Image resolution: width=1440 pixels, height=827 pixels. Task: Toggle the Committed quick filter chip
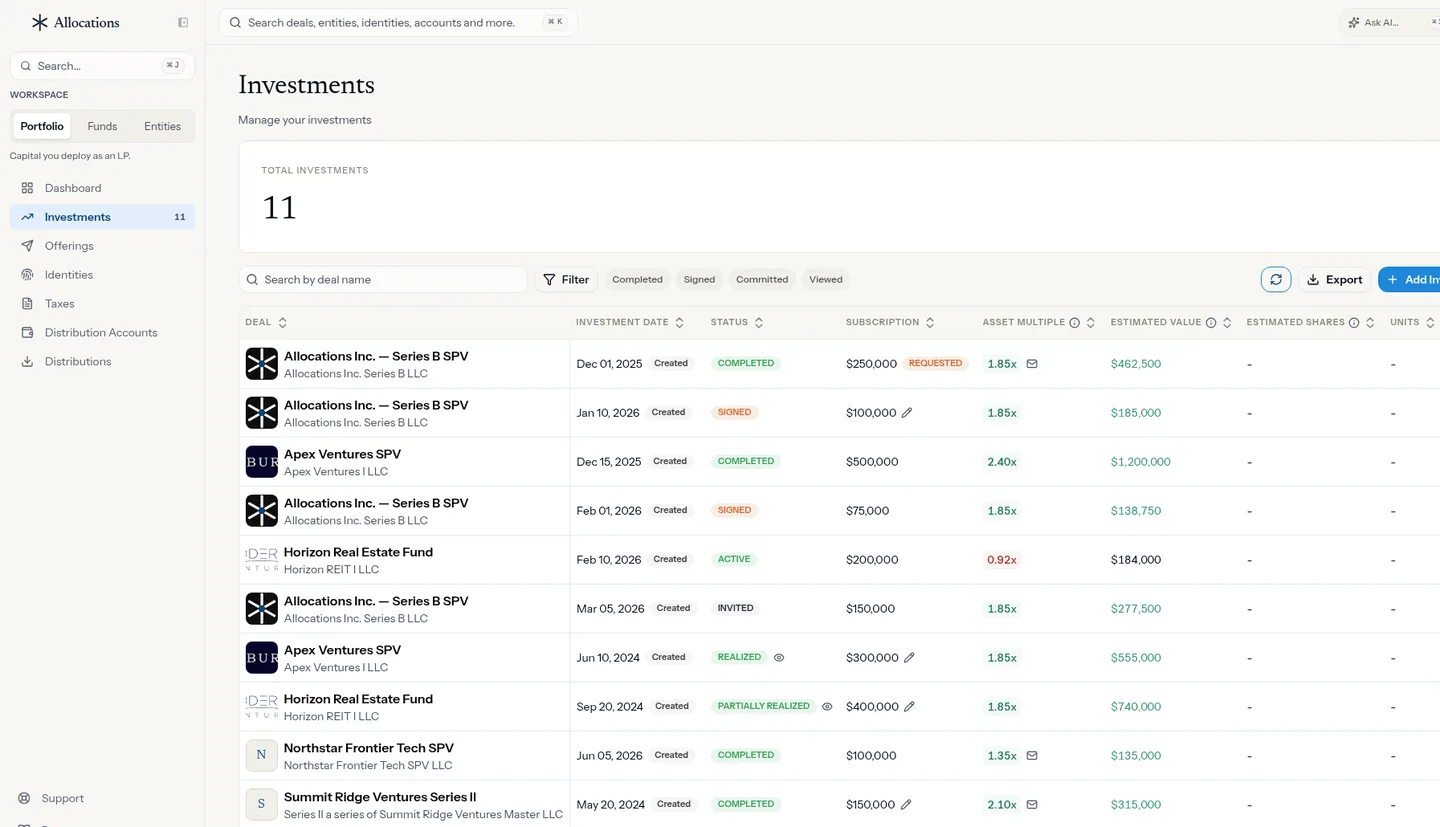[762, 280]
